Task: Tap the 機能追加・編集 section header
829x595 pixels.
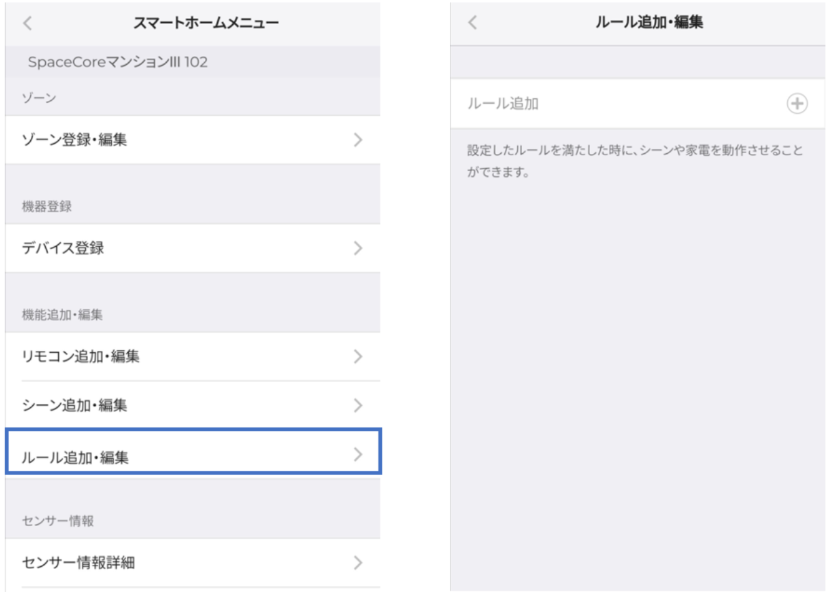Action: tap(62, 315)
